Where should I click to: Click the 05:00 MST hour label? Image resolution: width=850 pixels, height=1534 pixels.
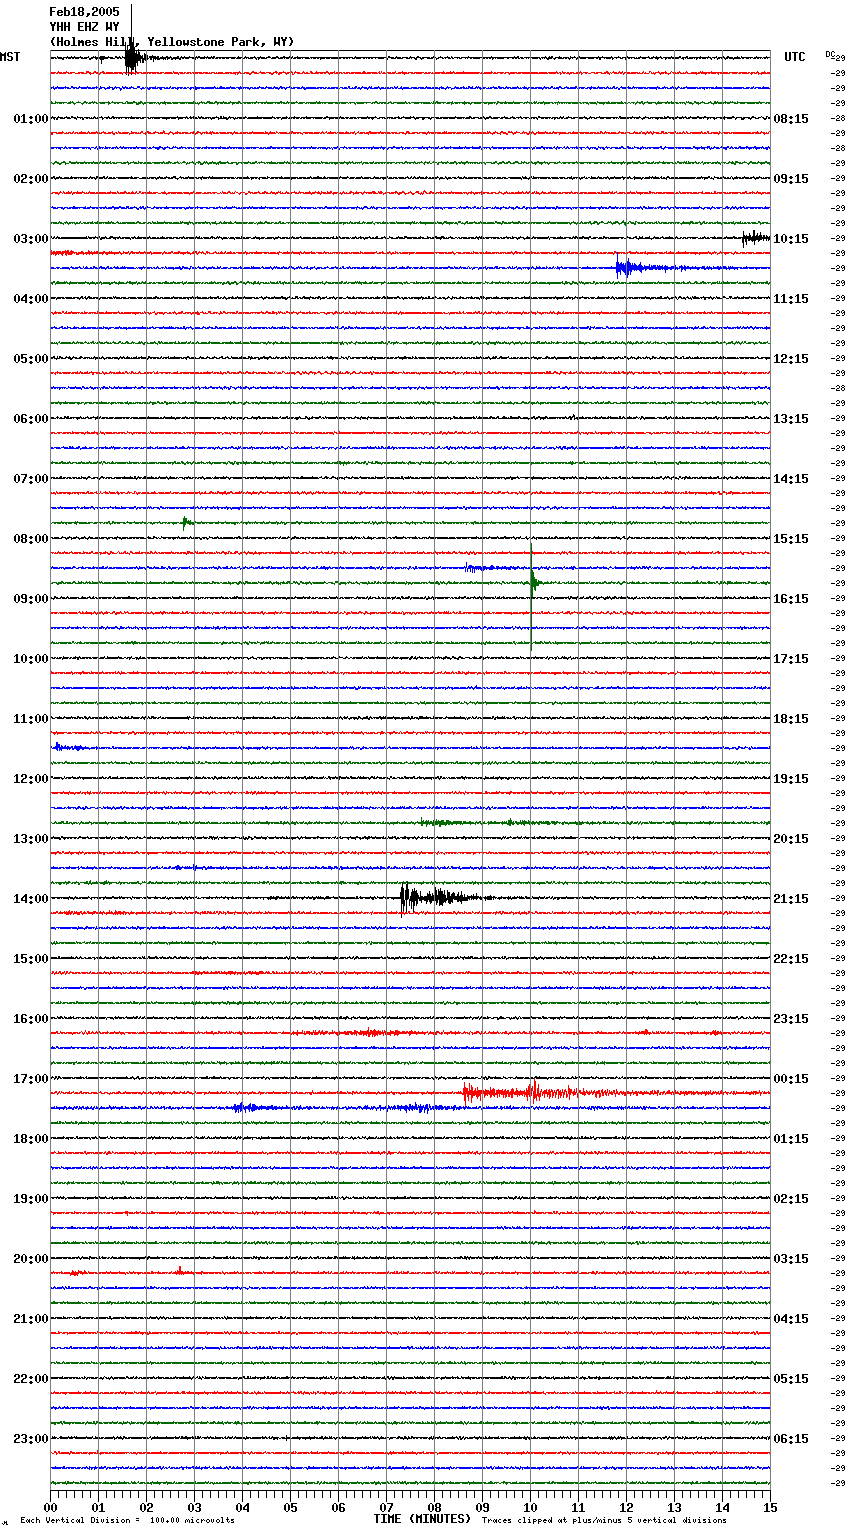30,359
